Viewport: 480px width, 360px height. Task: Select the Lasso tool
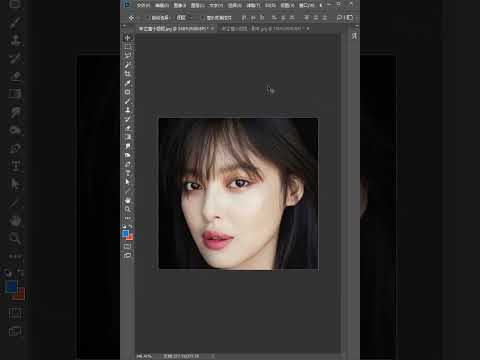coord(127,56)
